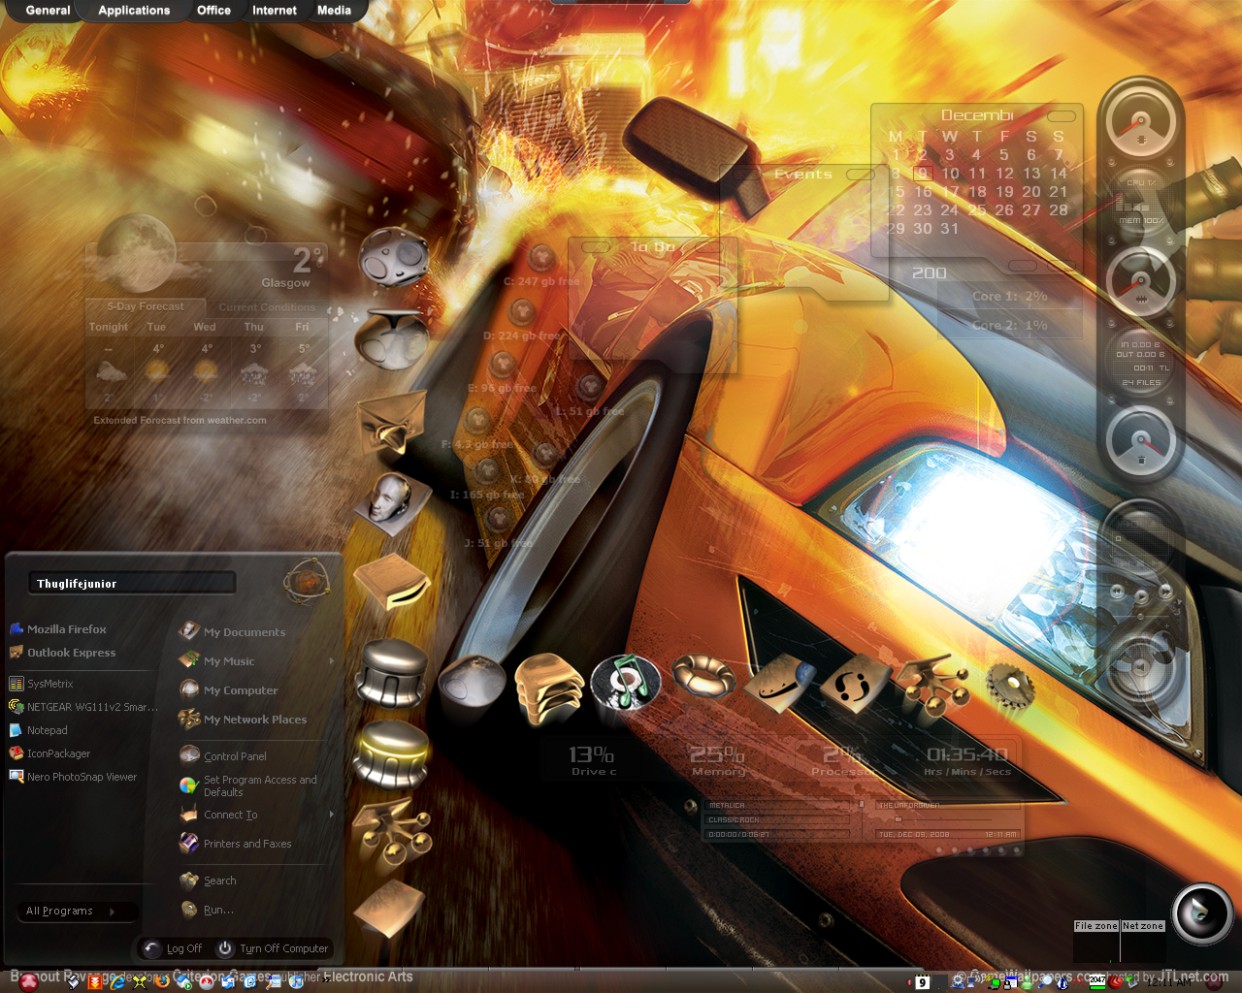Open the Media menu in the top bar
This screenshot has height=993, width=1242.
[x=334, y=10]
